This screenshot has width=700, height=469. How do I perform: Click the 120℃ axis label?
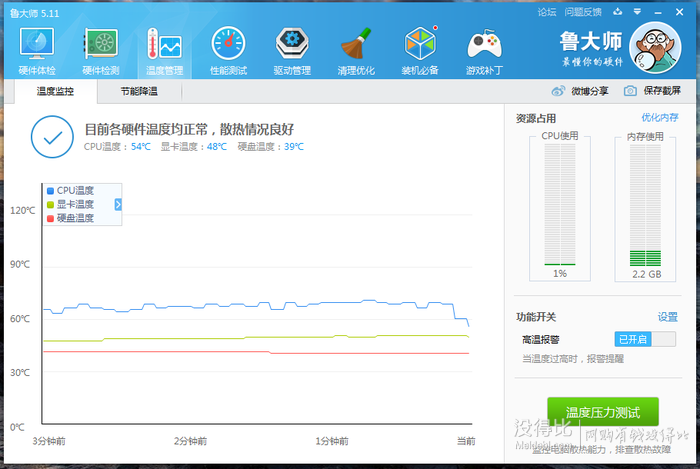[23, 211]
